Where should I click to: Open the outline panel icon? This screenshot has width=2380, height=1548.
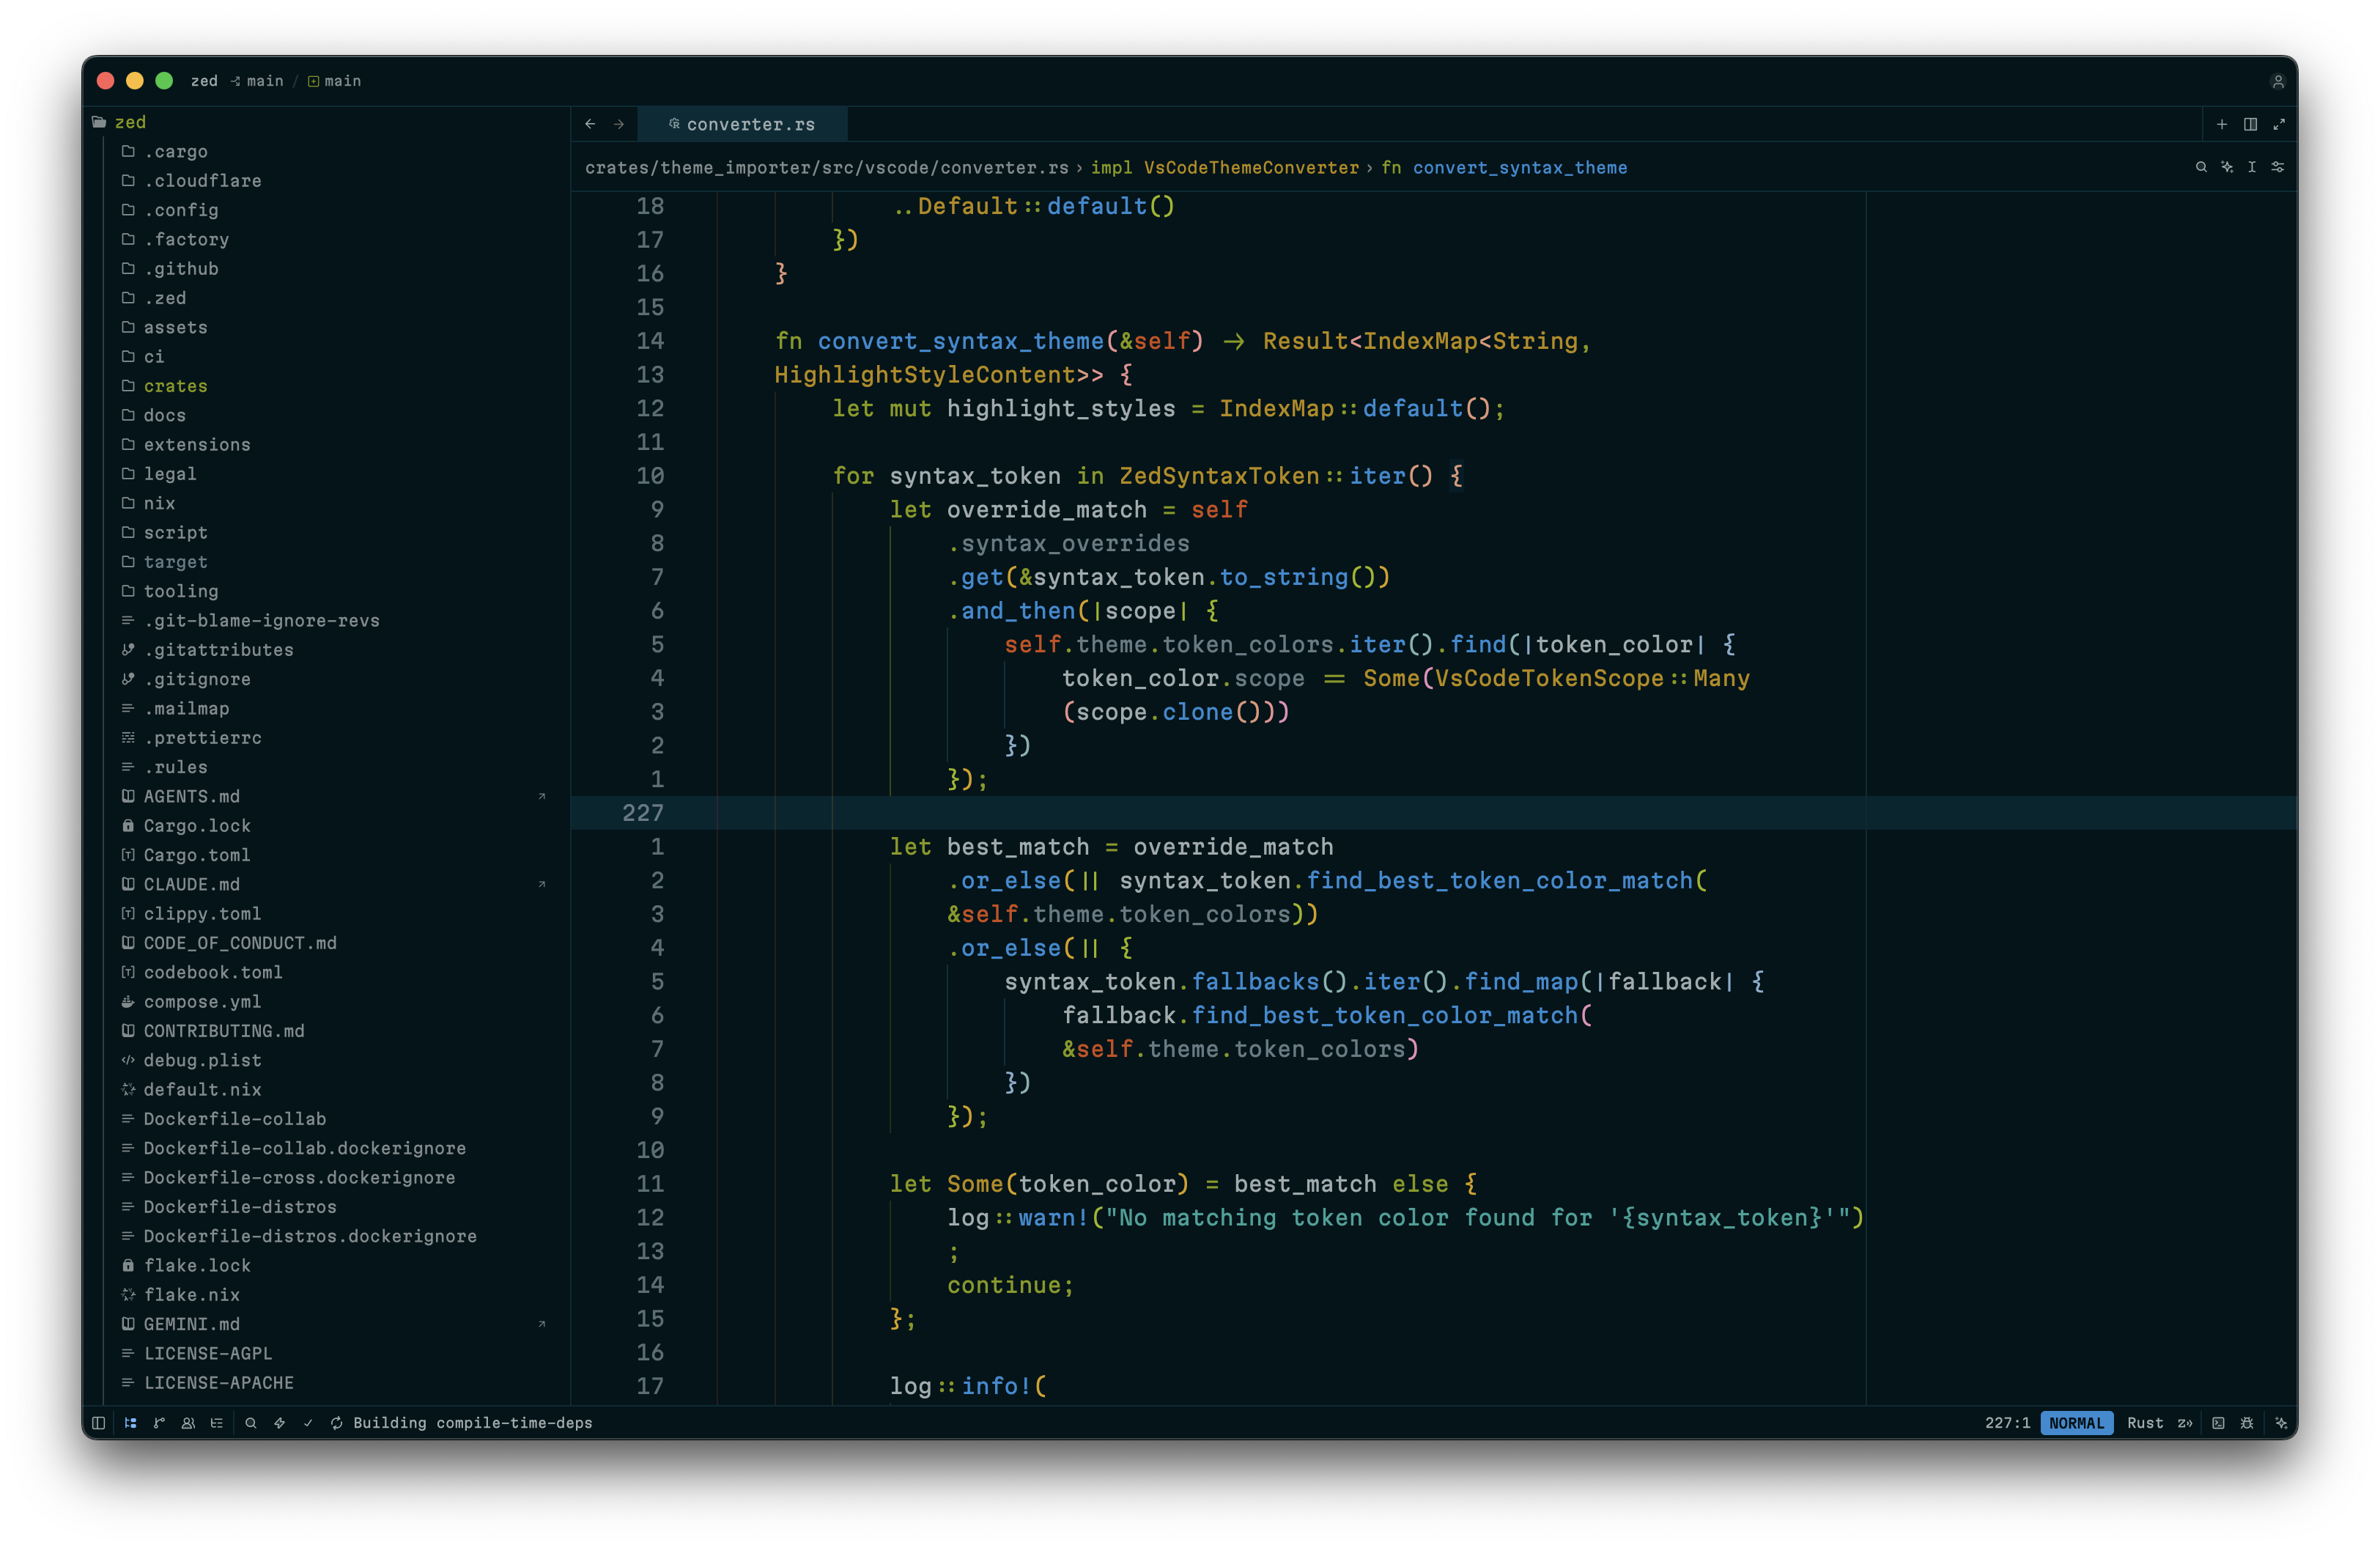(217, 1422)
